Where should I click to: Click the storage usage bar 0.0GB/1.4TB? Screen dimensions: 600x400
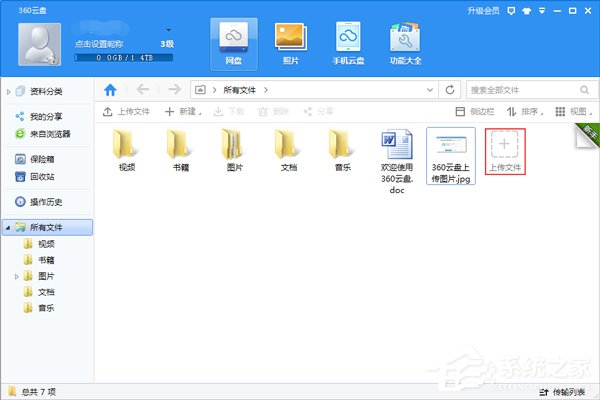tap(124, 58)
